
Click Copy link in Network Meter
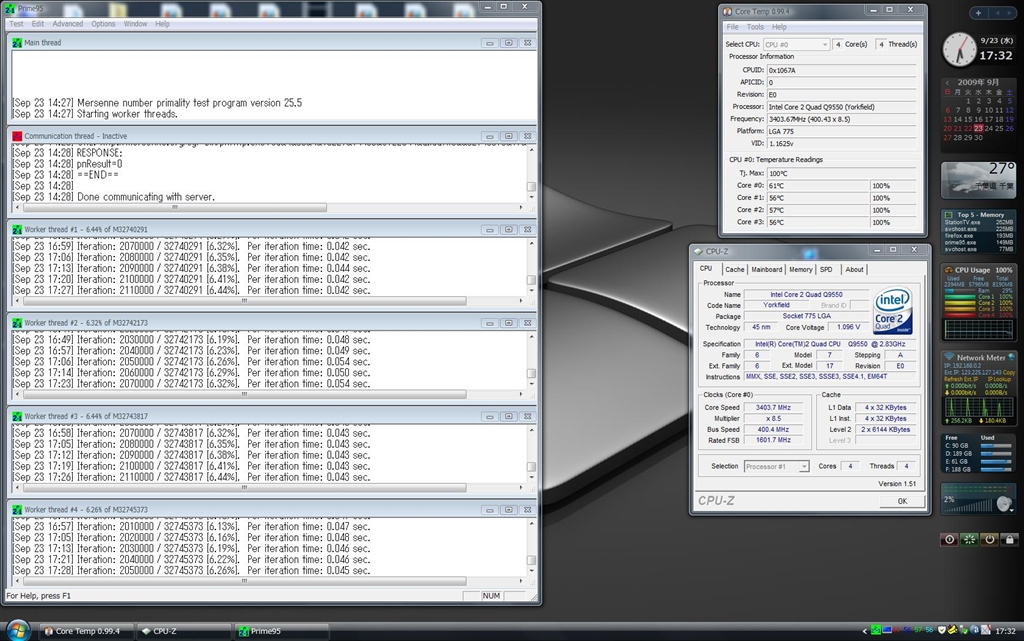click(x=1008, y=372)
